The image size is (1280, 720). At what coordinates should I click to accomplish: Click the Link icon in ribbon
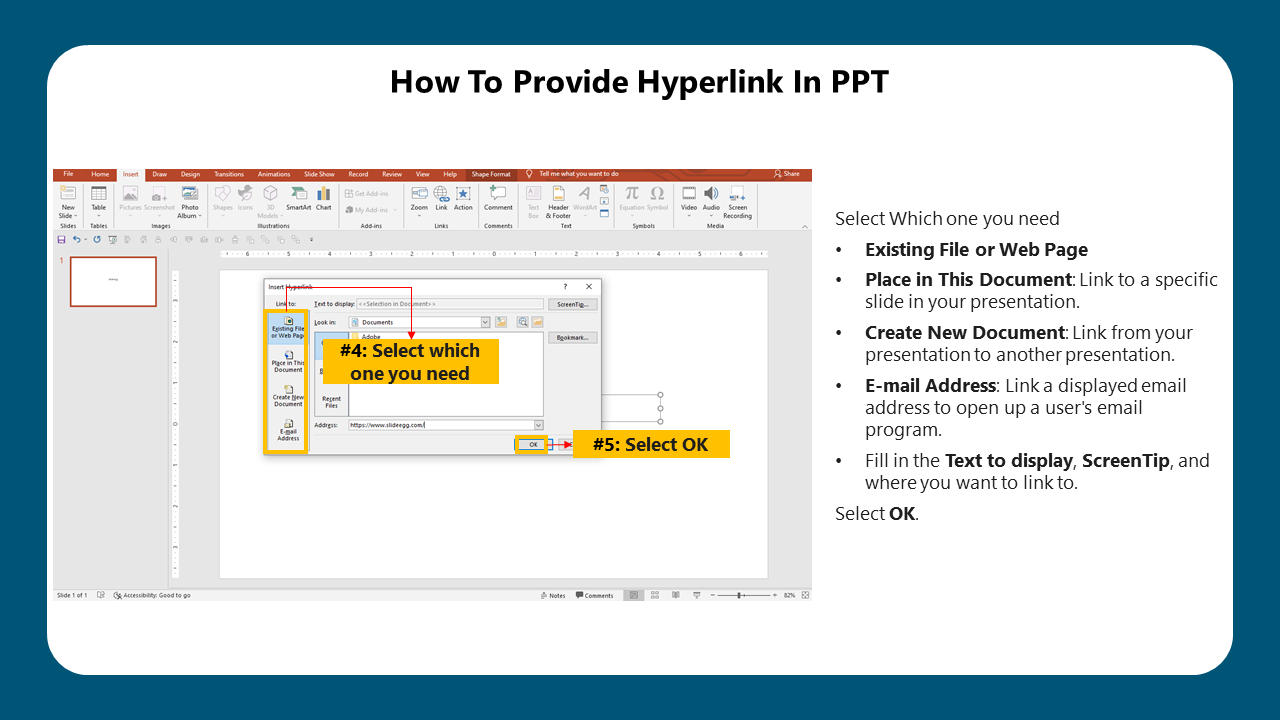[x=441, y=193]
